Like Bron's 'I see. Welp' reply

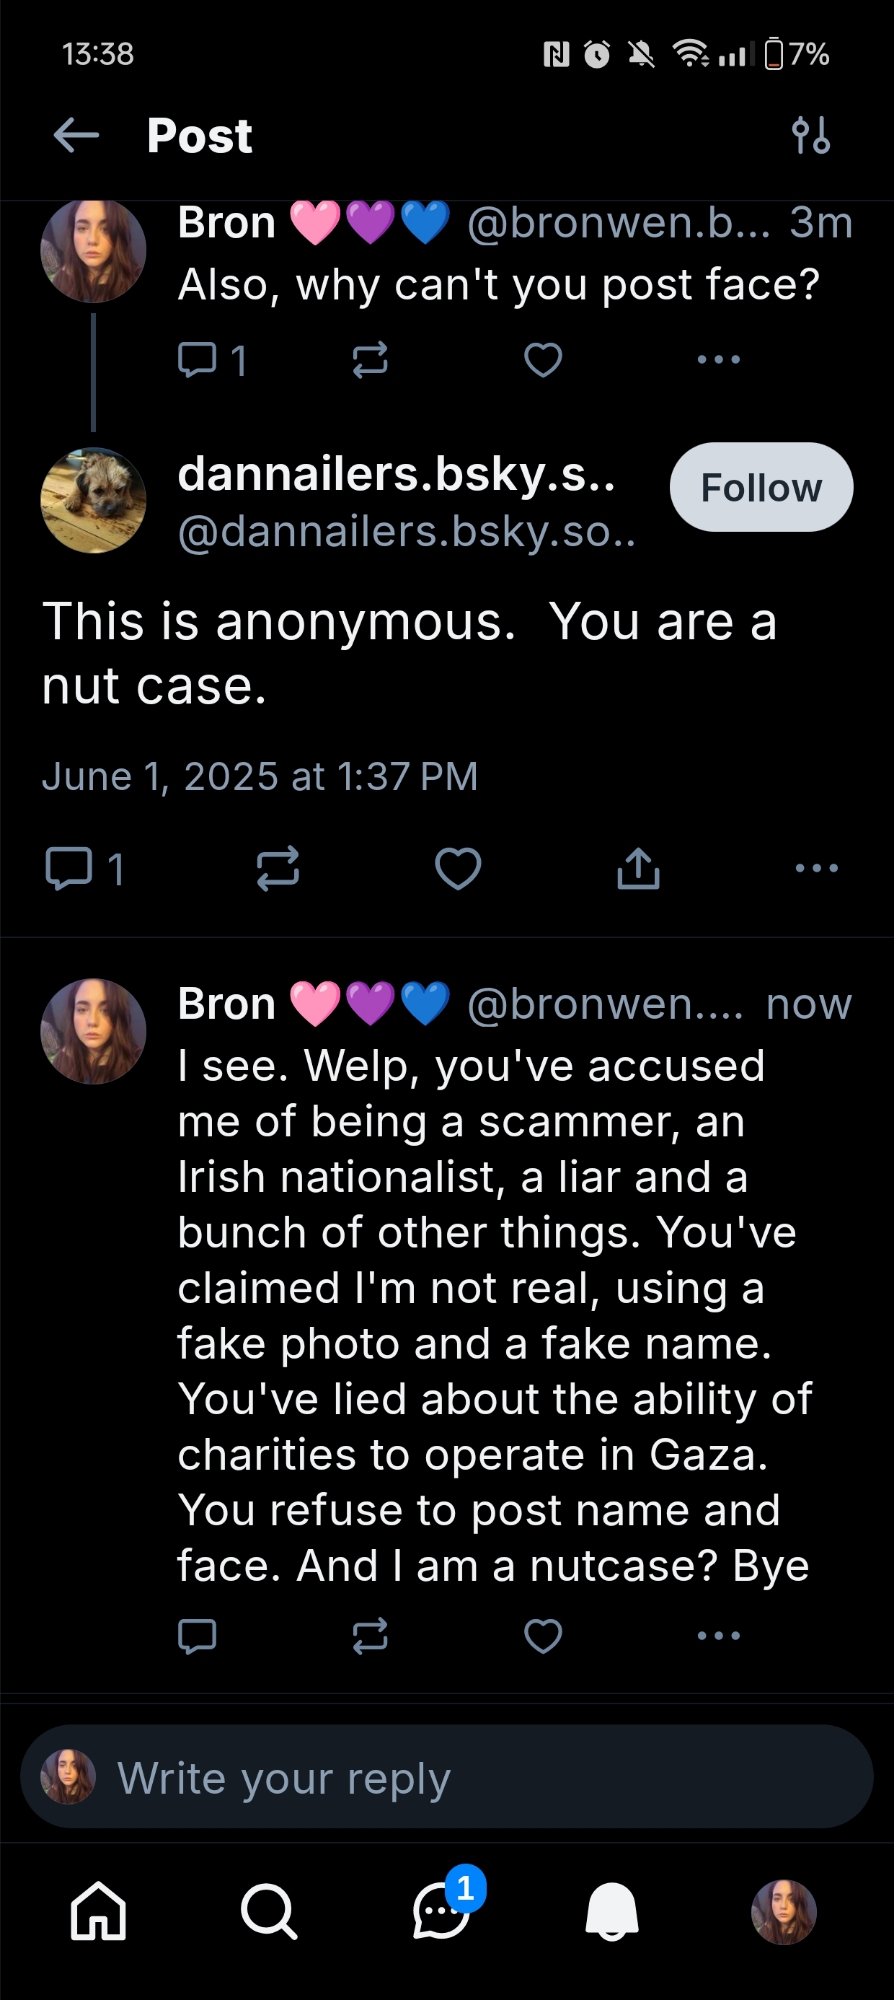(x=543, y=1636)
